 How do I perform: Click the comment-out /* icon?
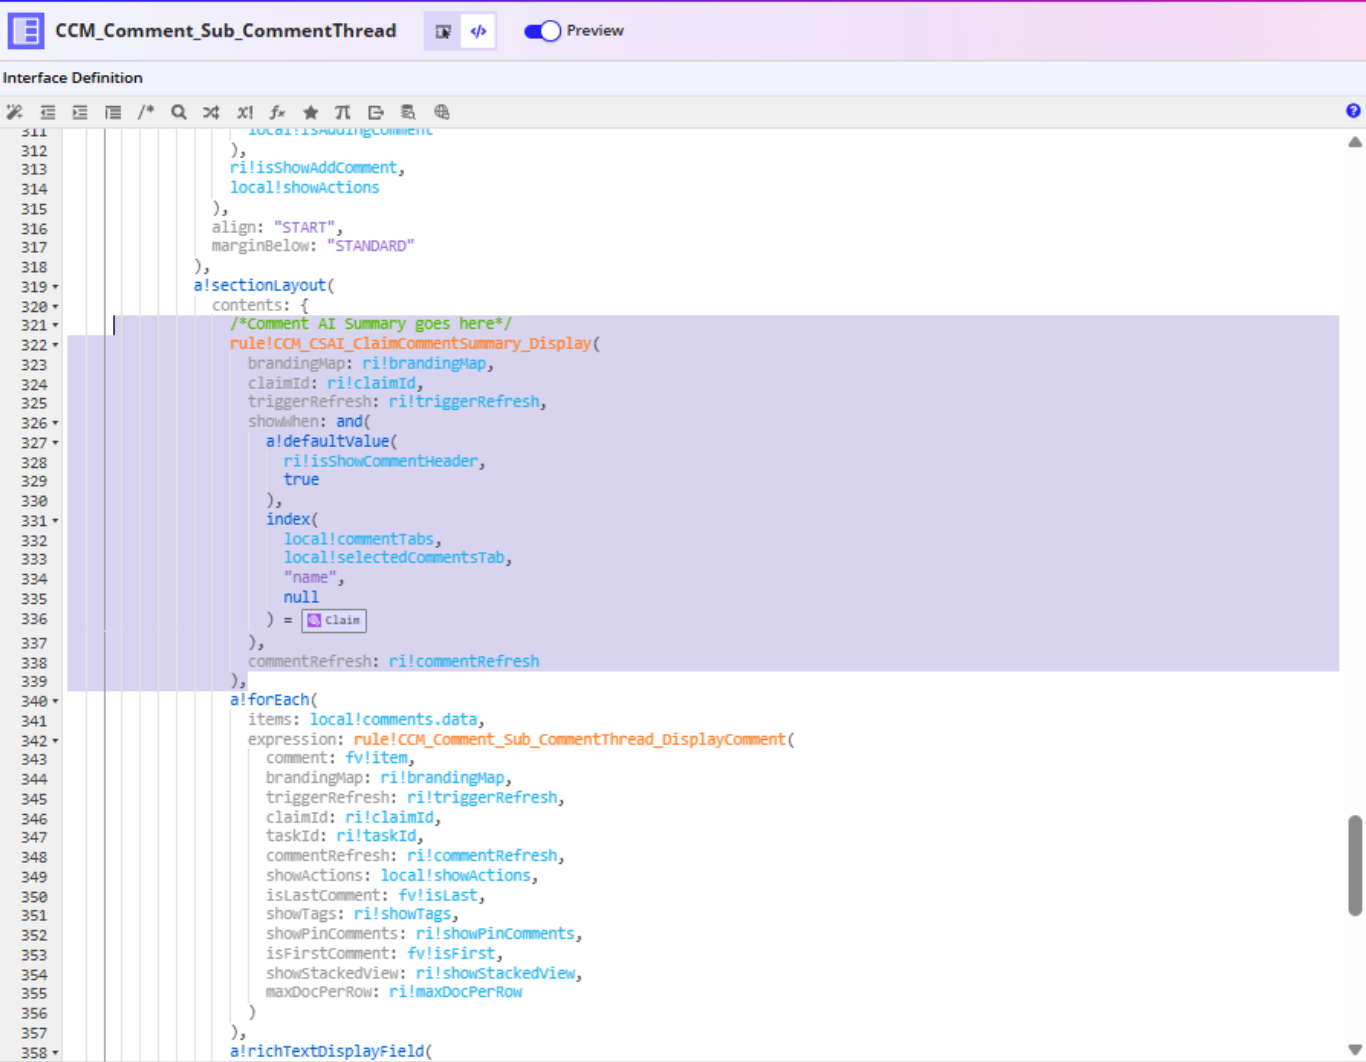(x=146, y=112)
